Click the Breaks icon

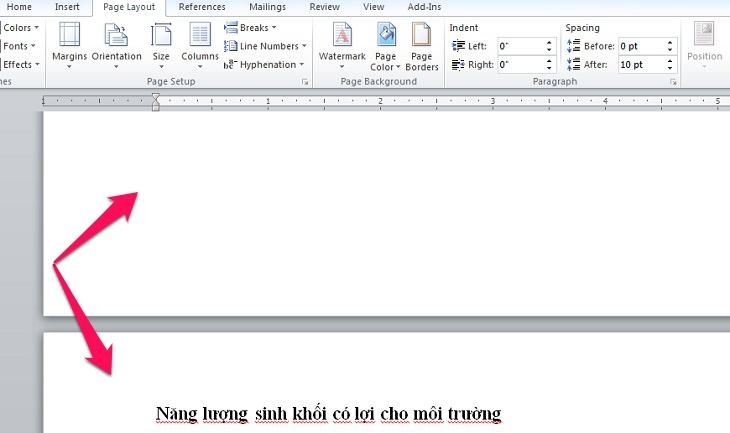click(x=230, y=27)
